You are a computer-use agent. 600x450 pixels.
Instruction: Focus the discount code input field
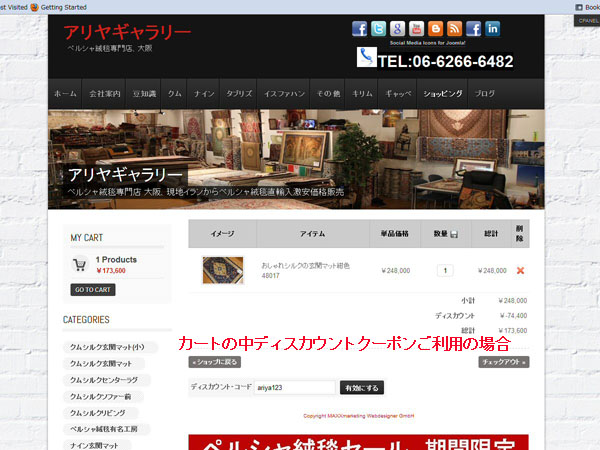[294, 387]
